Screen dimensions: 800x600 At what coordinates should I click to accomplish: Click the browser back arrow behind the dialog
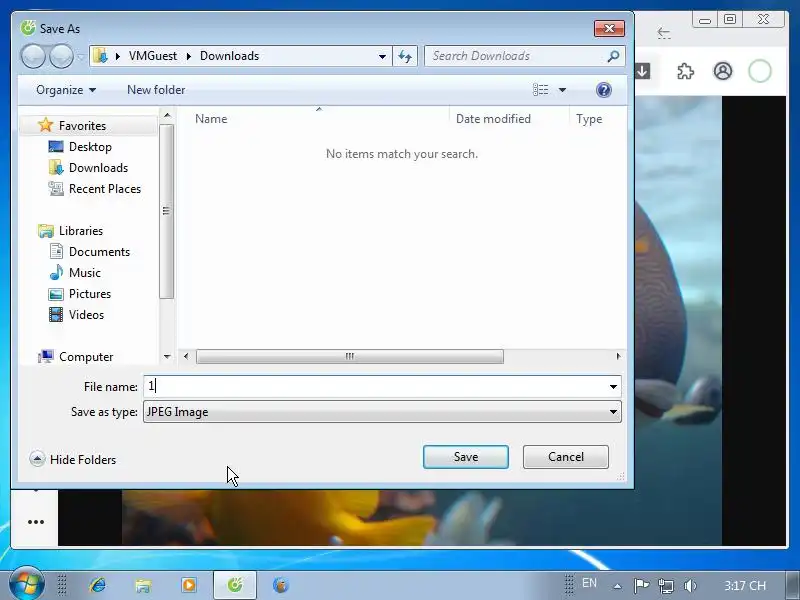point(663,33)
